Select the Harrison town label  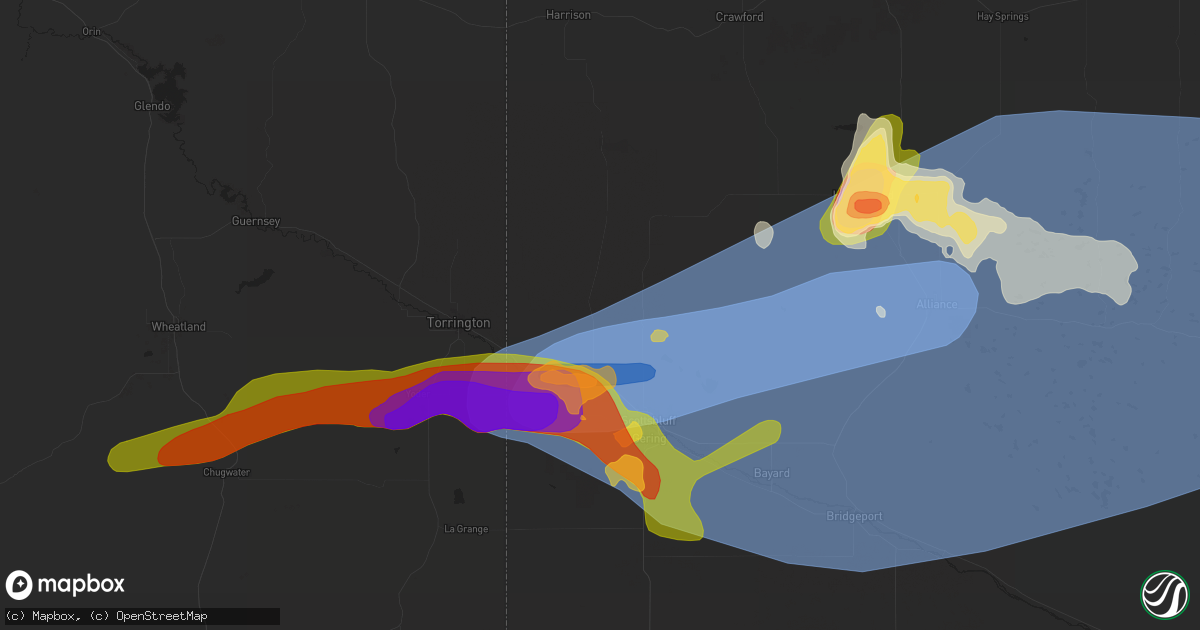(x=568, y=15)
